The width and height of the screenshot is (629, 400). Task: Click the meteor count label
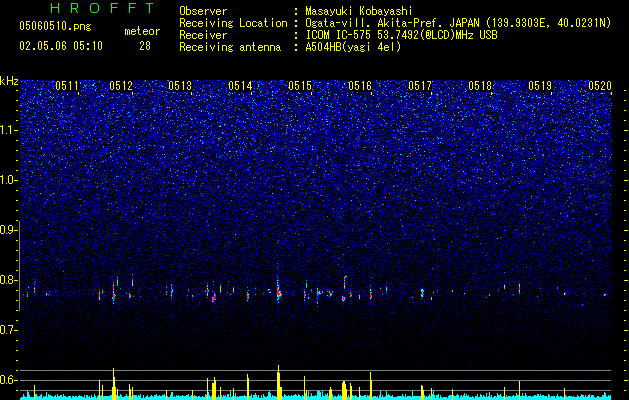[142, 31]
